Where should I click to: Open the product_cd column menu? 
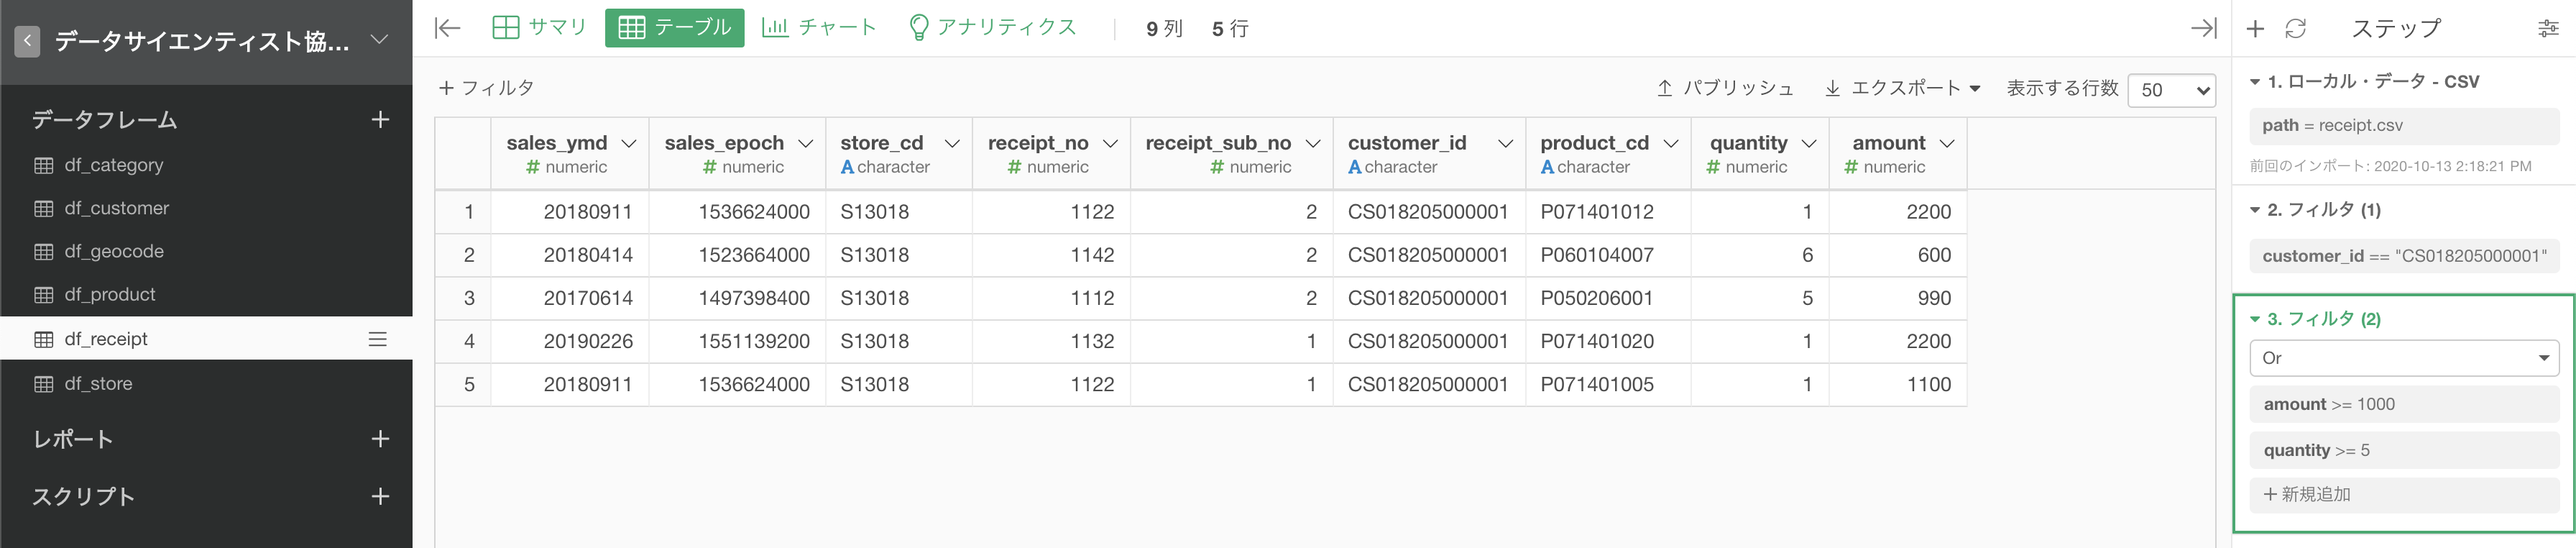click(1671, 144)
